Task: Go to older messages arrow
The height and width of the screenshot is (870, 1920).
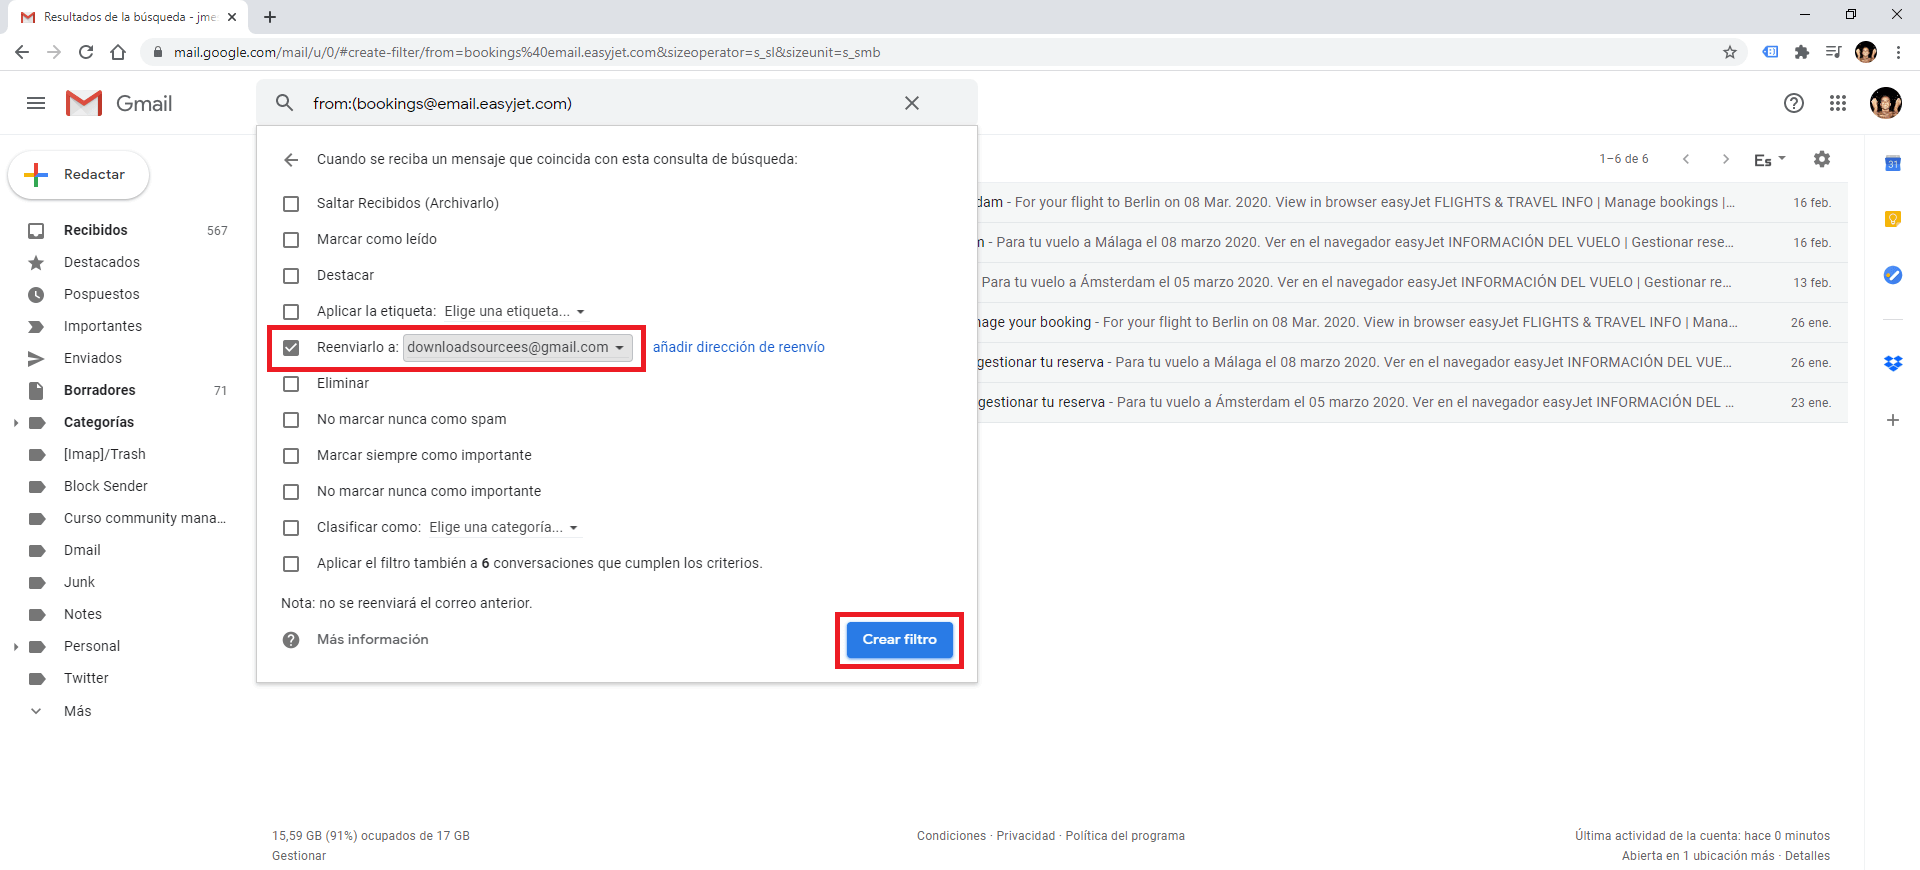Action: pyautogui.click(x=1726, y=159)
